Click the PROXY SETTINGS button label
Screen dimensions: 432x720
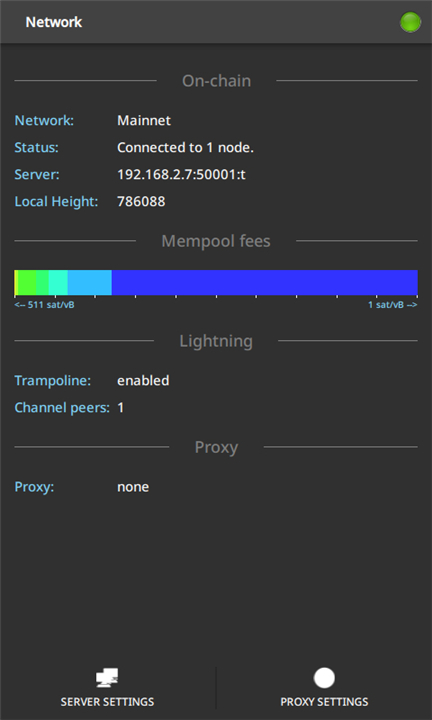324,702
